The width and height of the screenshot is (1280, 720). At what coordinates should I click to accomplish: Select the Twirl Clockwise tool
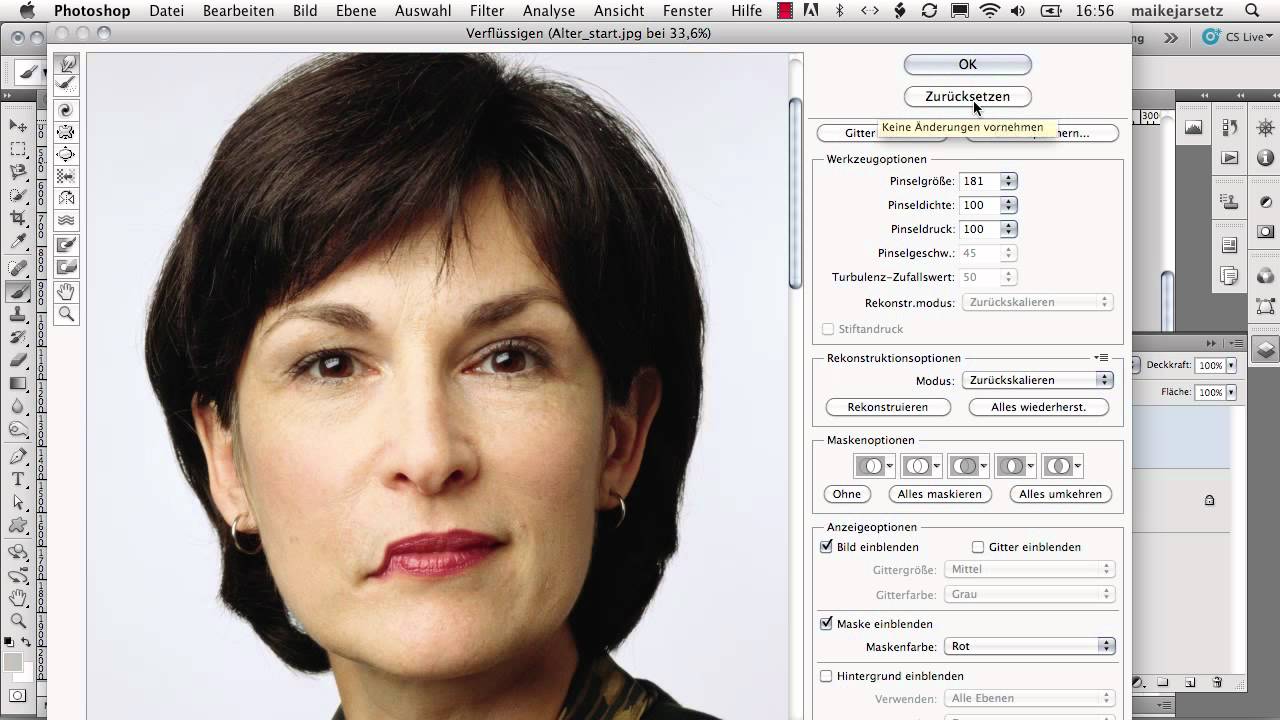67,110
